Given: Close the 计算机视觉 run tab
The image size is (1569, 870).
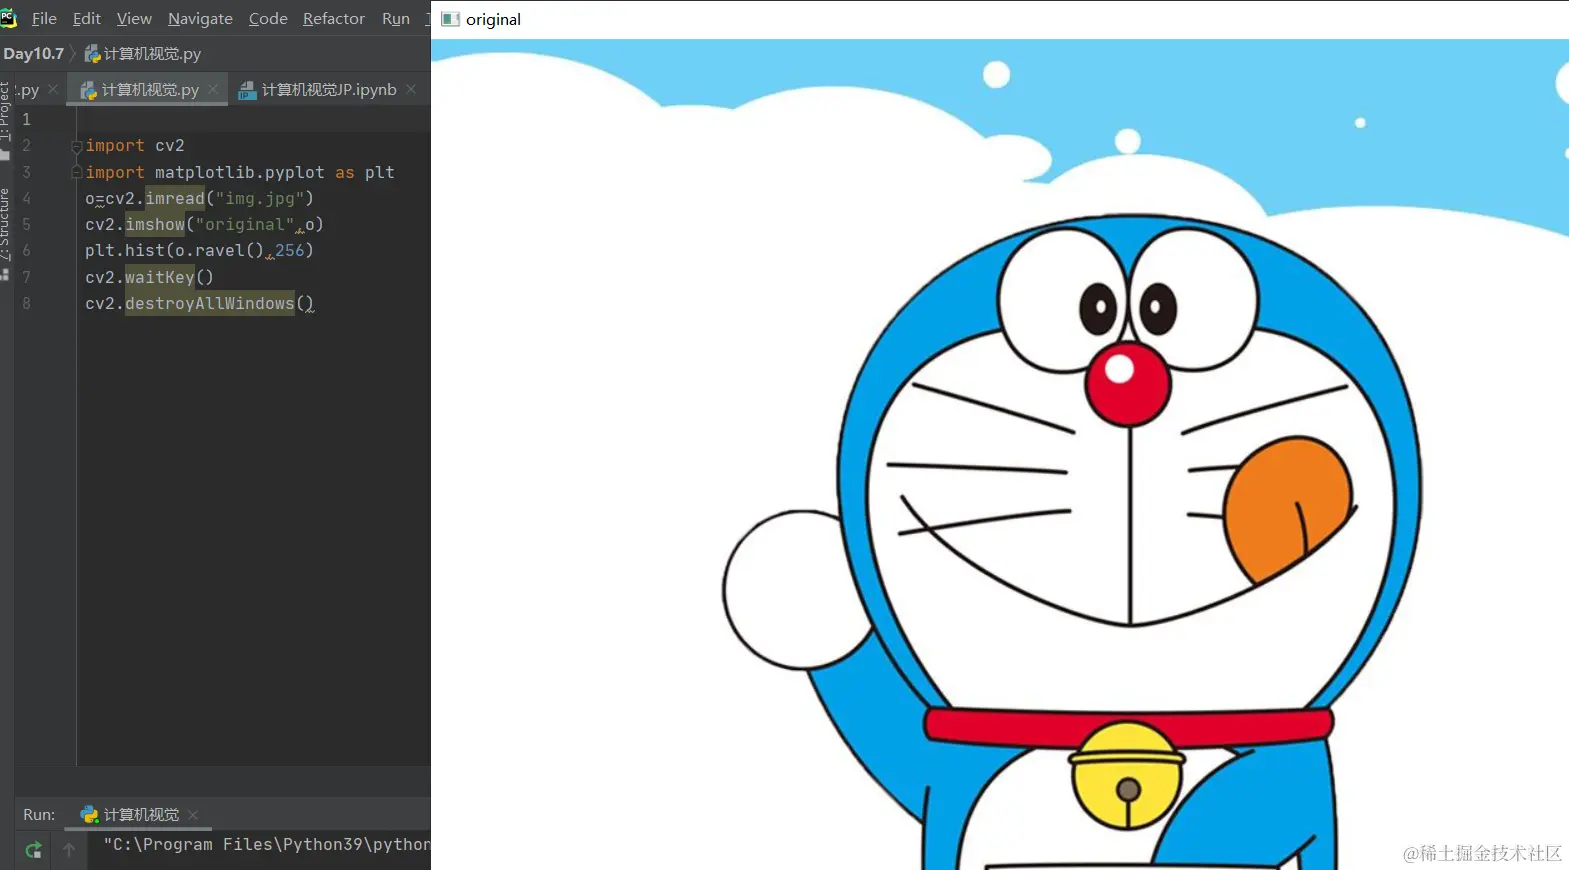Looking at the screenshot, I should point(193,815).
